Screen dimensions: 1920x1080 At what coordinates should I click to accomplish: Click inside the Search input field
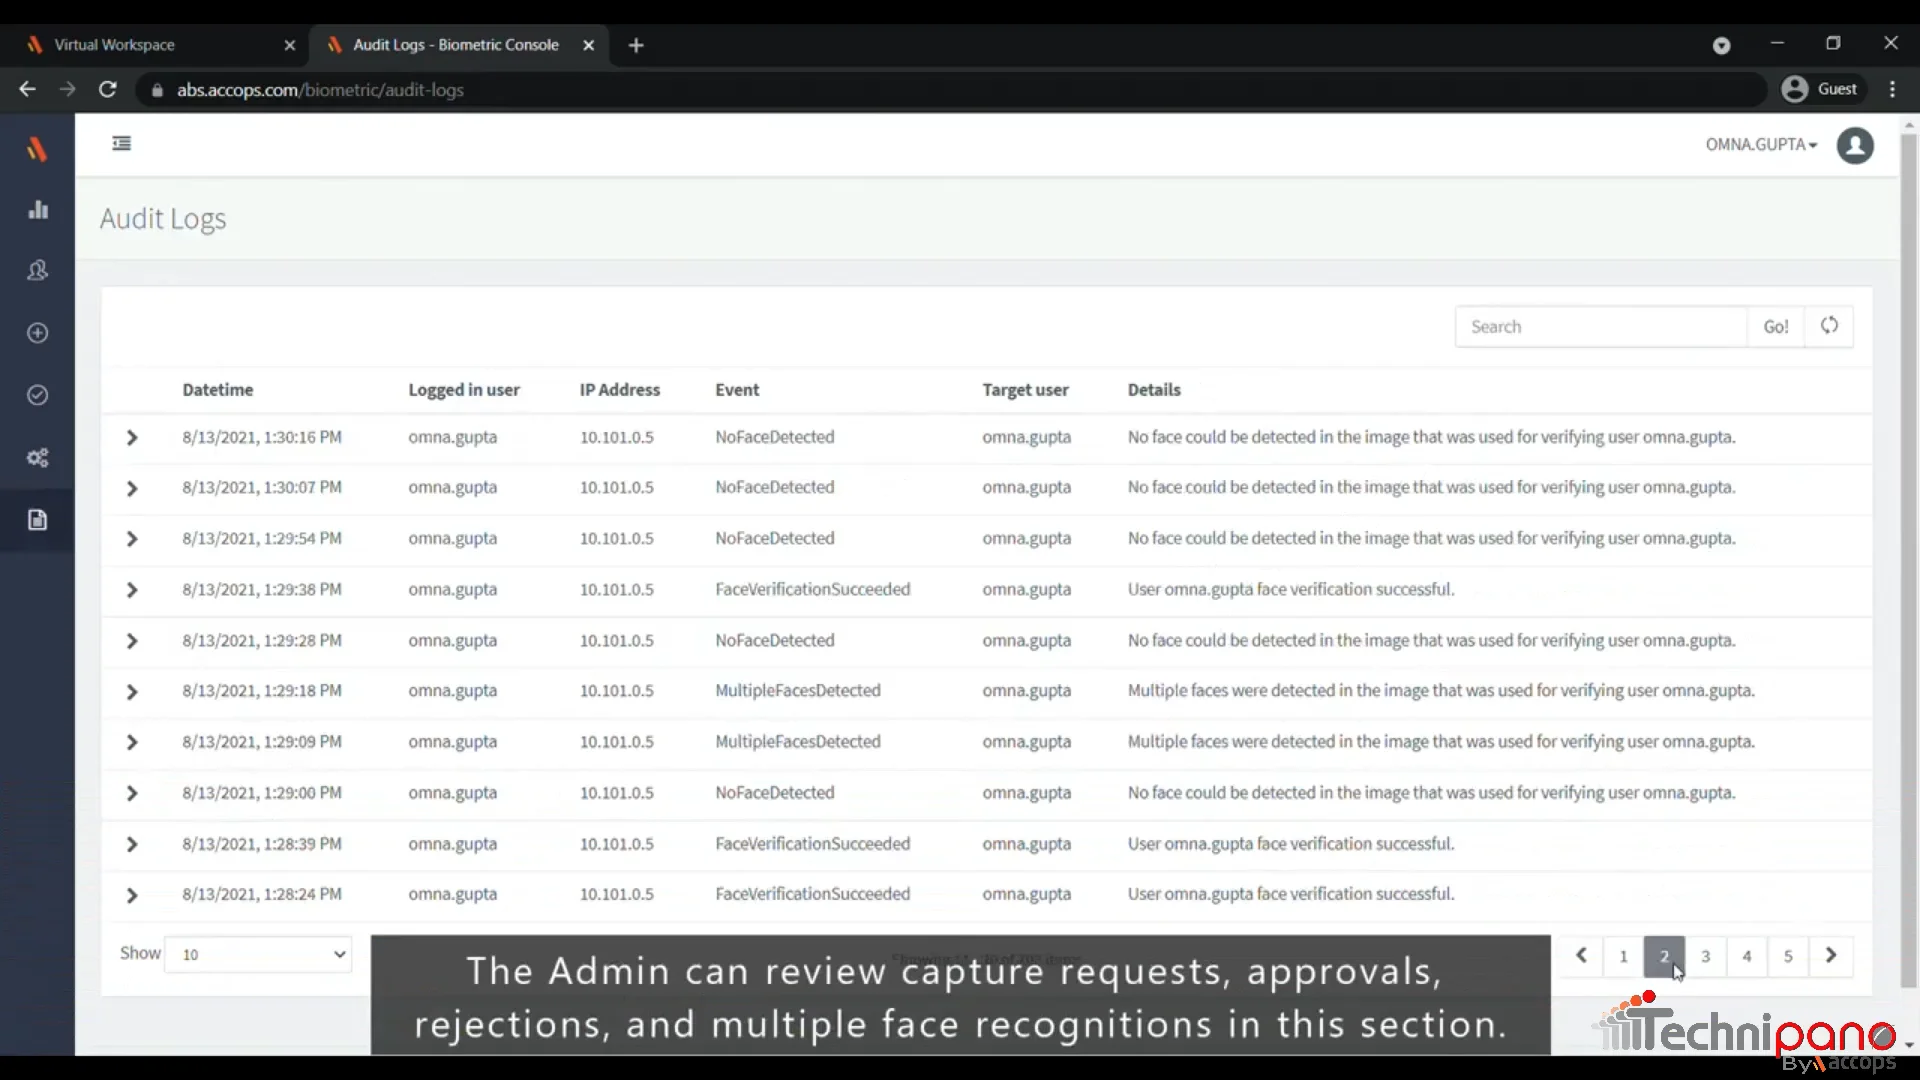[1600, 326]
